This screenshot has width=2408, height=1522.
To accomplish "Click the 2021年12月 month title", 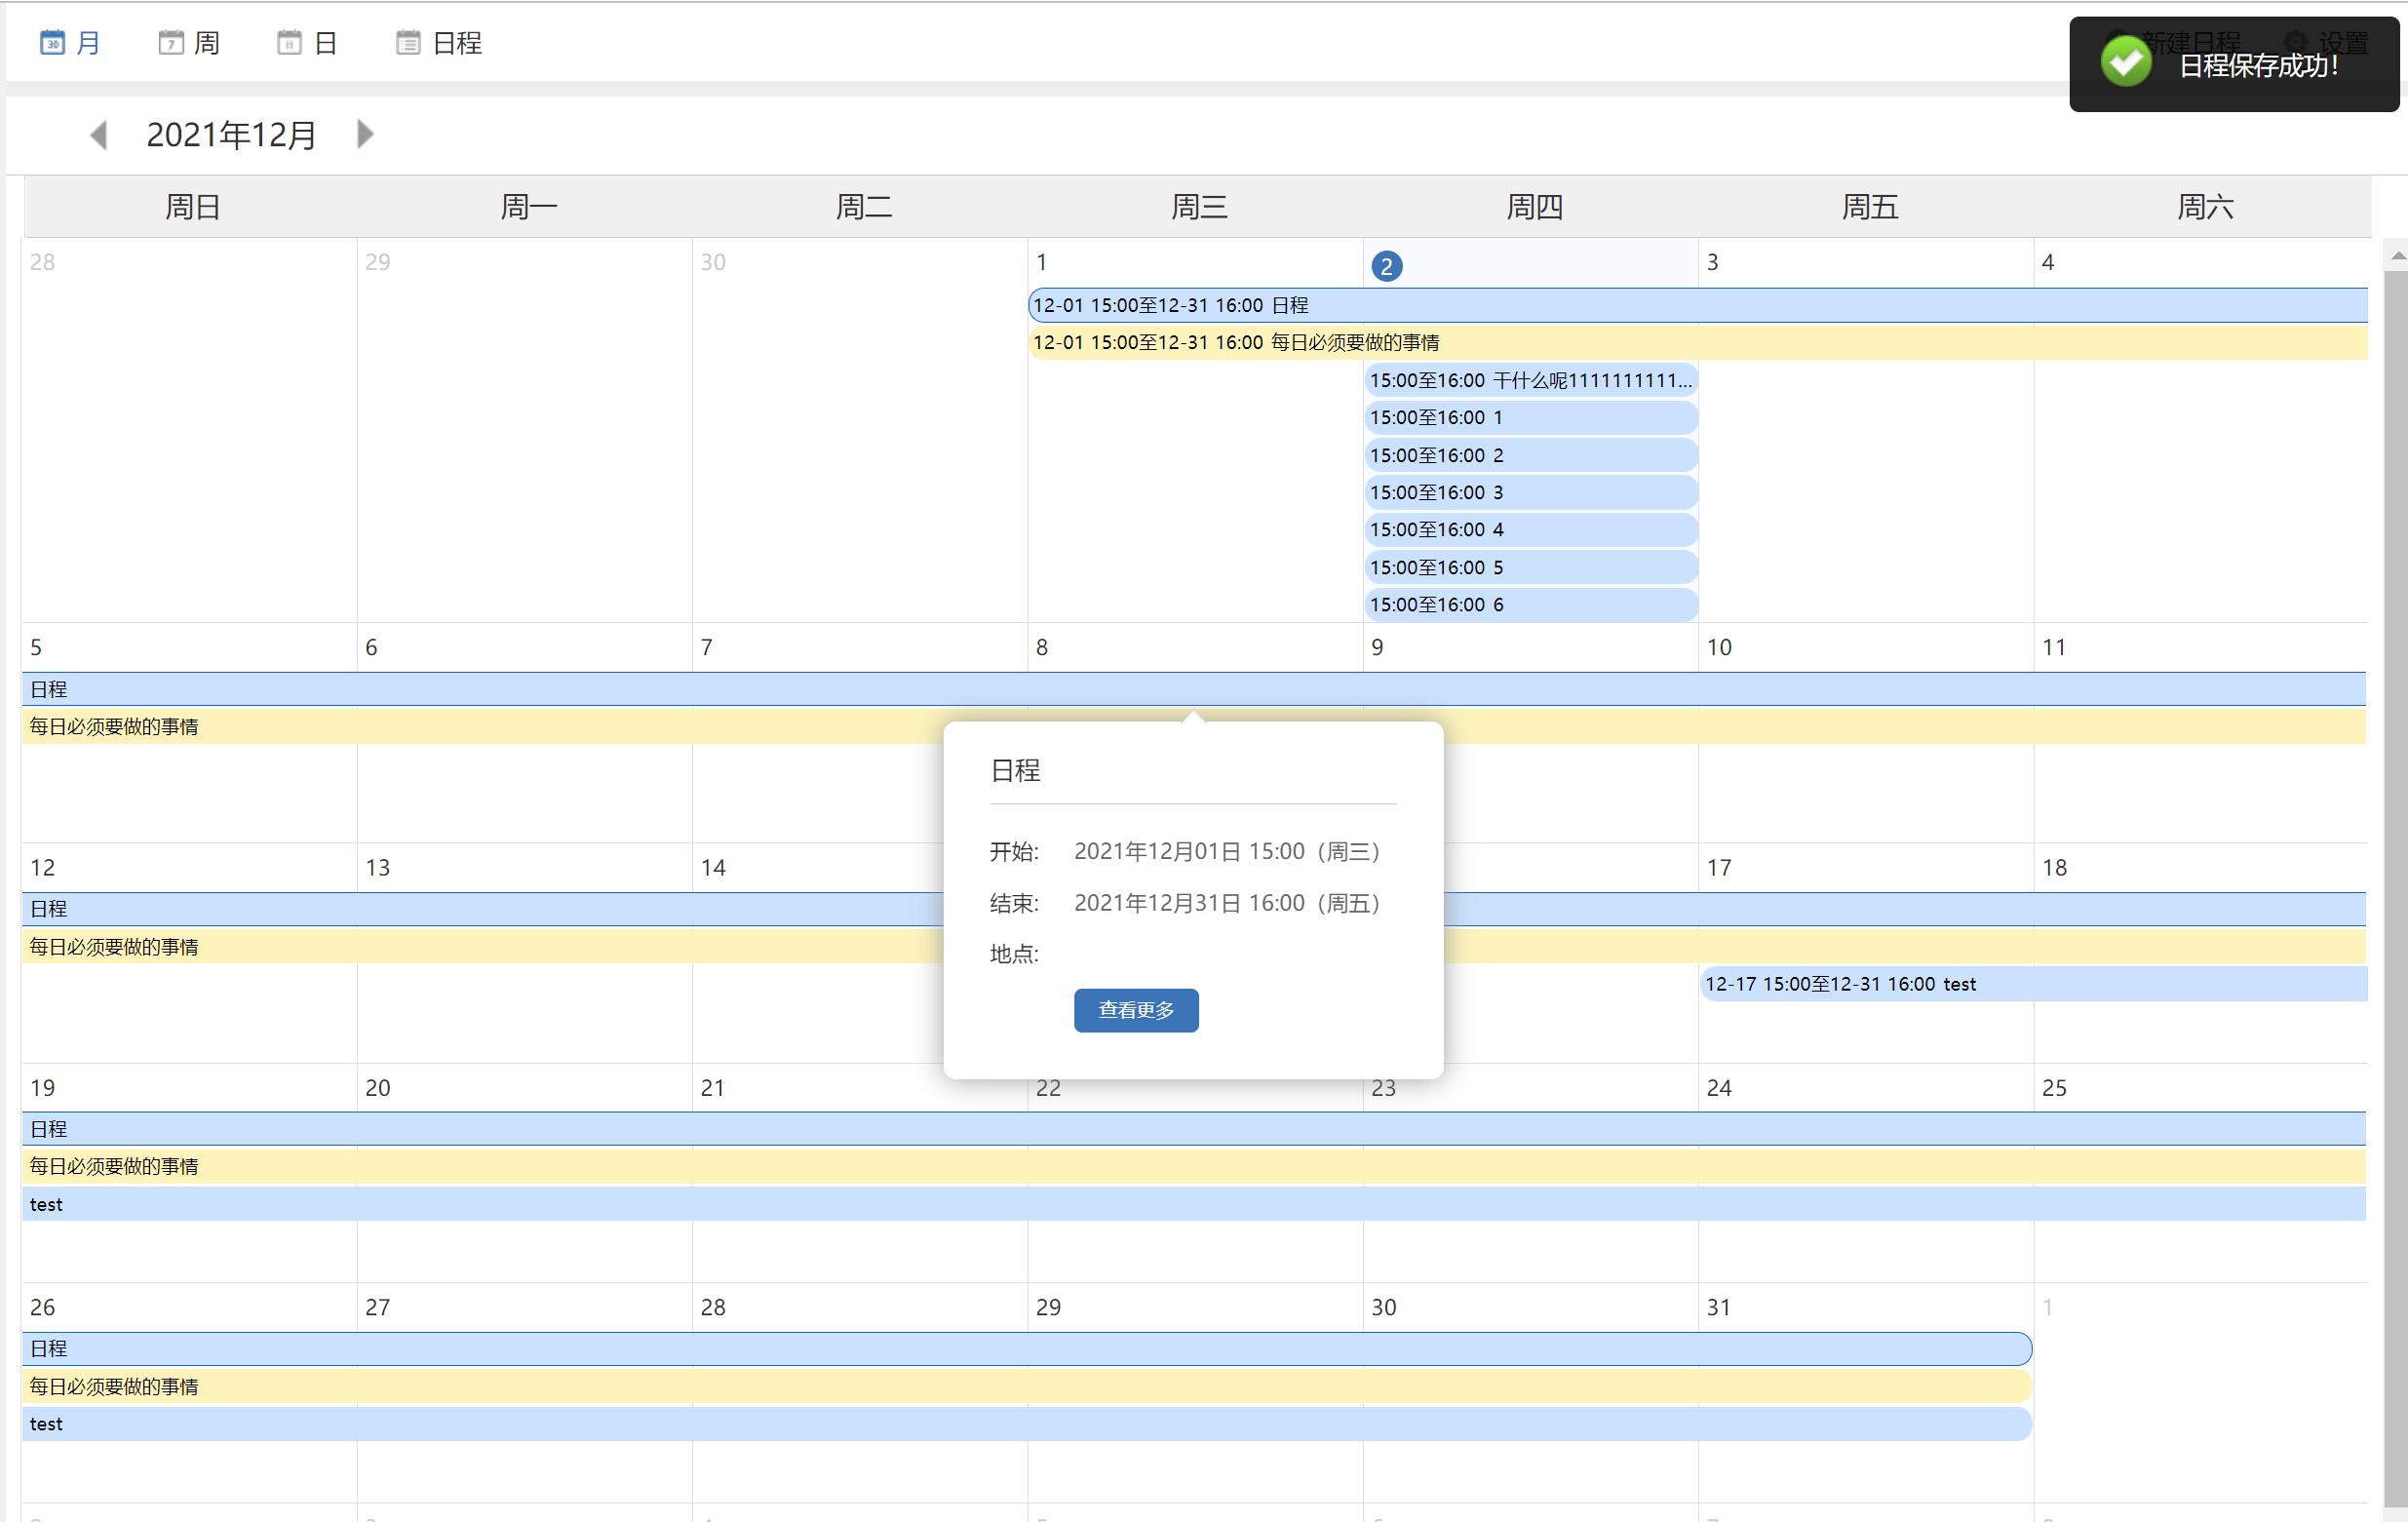I will tap(231, 134).
